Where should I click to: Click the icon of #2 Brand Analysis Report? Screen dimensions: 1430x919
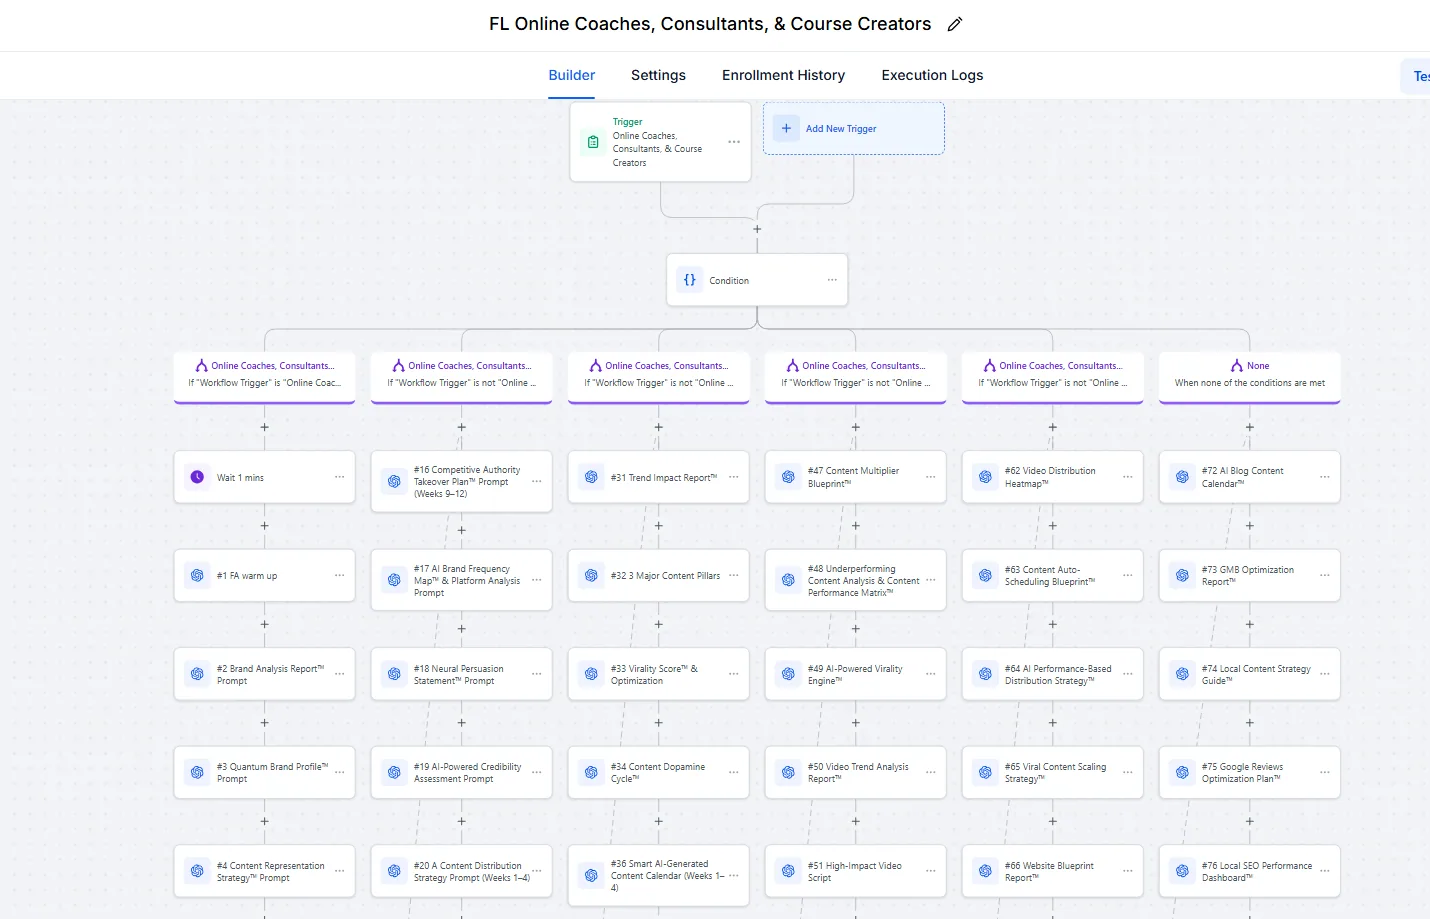tap(197, 674)
